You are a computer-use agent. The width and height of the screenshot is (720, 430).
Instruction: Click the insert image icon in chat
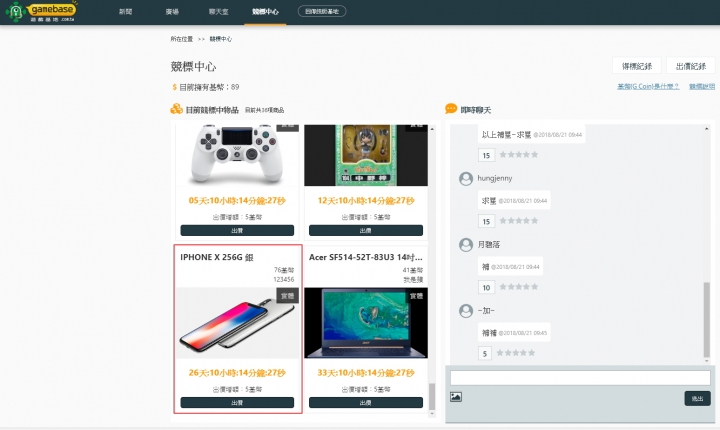(x=456, y=397)
